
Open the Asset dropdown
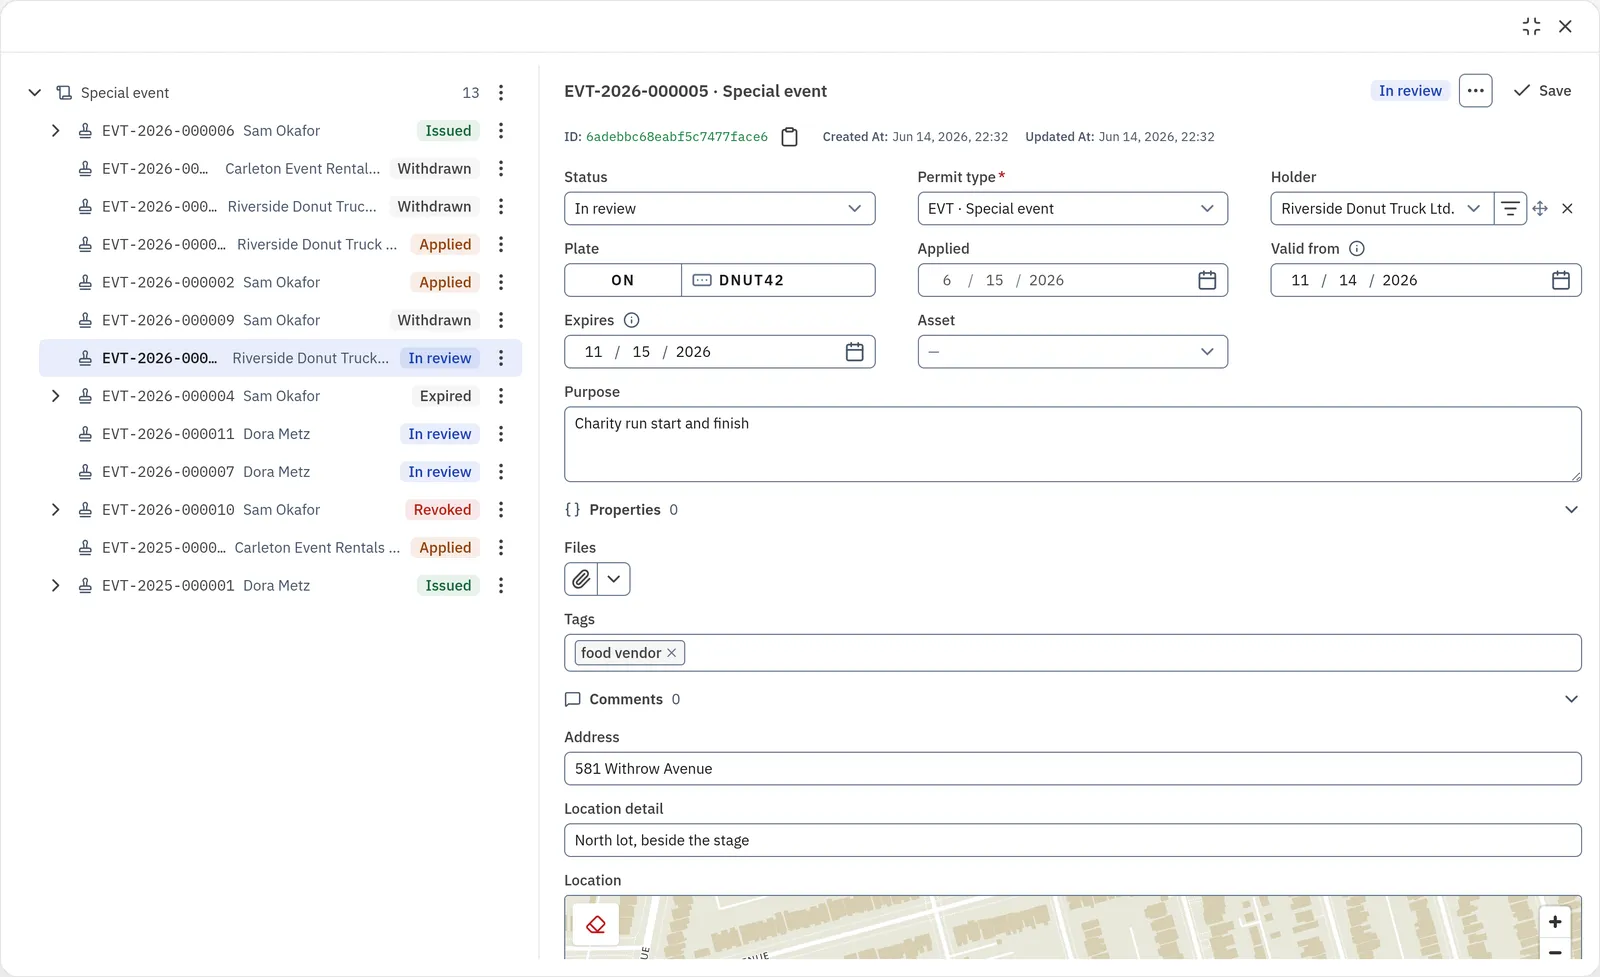pos(1072,352)
